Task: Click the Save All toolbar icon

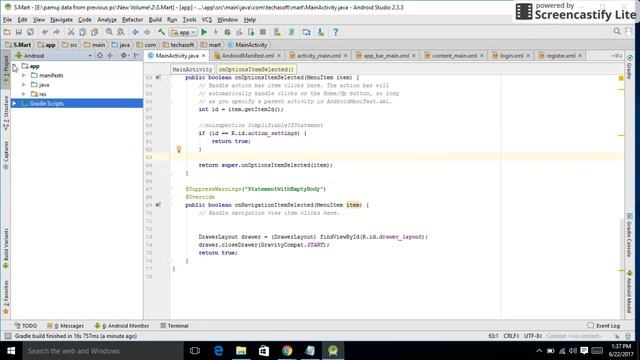Action: (x=19, y=32)
